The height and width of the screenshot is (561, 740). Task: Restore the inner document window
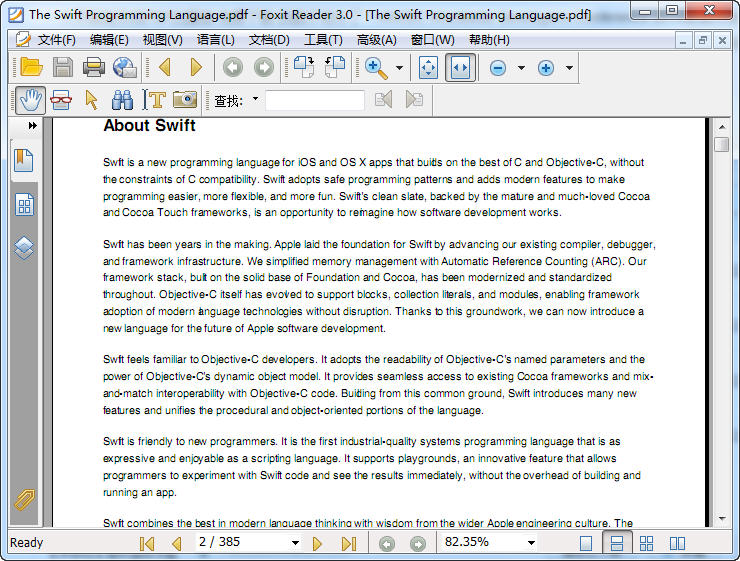tap(702, 41)
